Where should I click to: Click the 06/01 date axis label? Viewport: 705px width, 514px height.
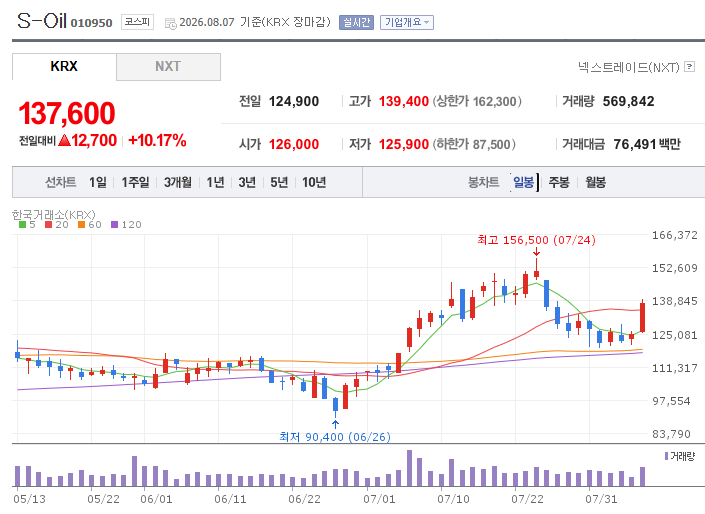(156, 499)
